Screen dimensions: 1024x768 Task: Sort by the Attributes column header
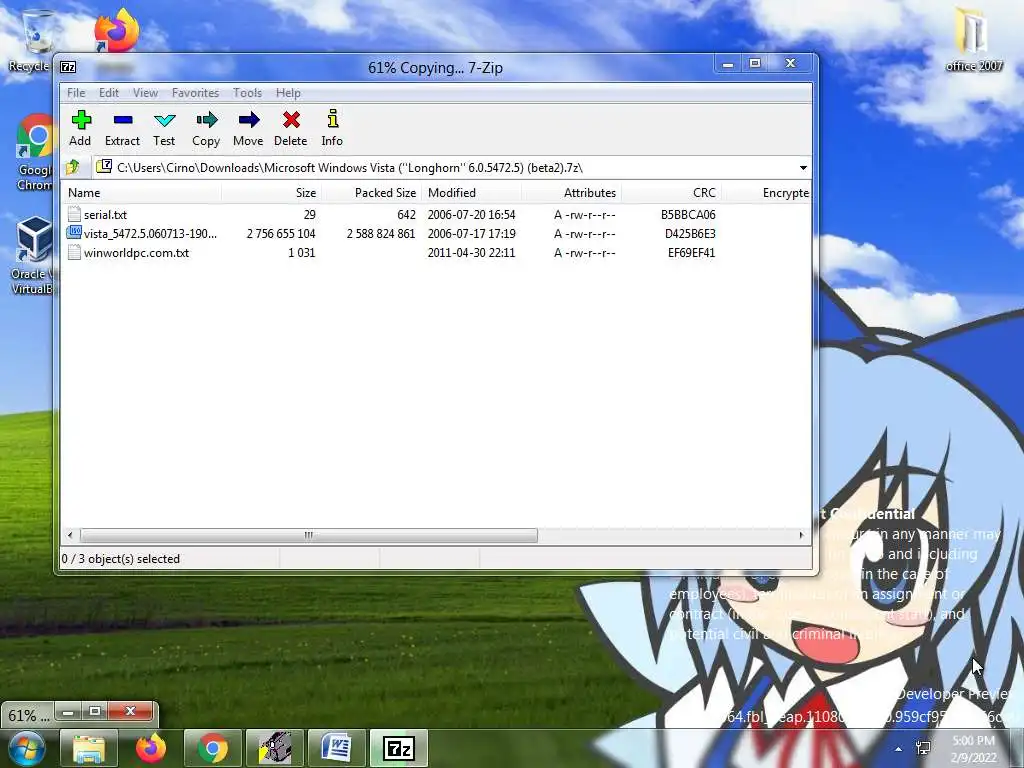coord(571,193)
